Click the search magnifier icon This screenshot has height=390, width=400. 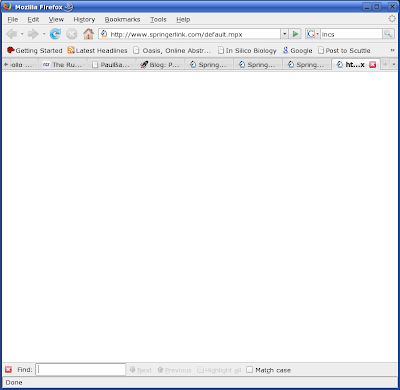click(388, 34)
